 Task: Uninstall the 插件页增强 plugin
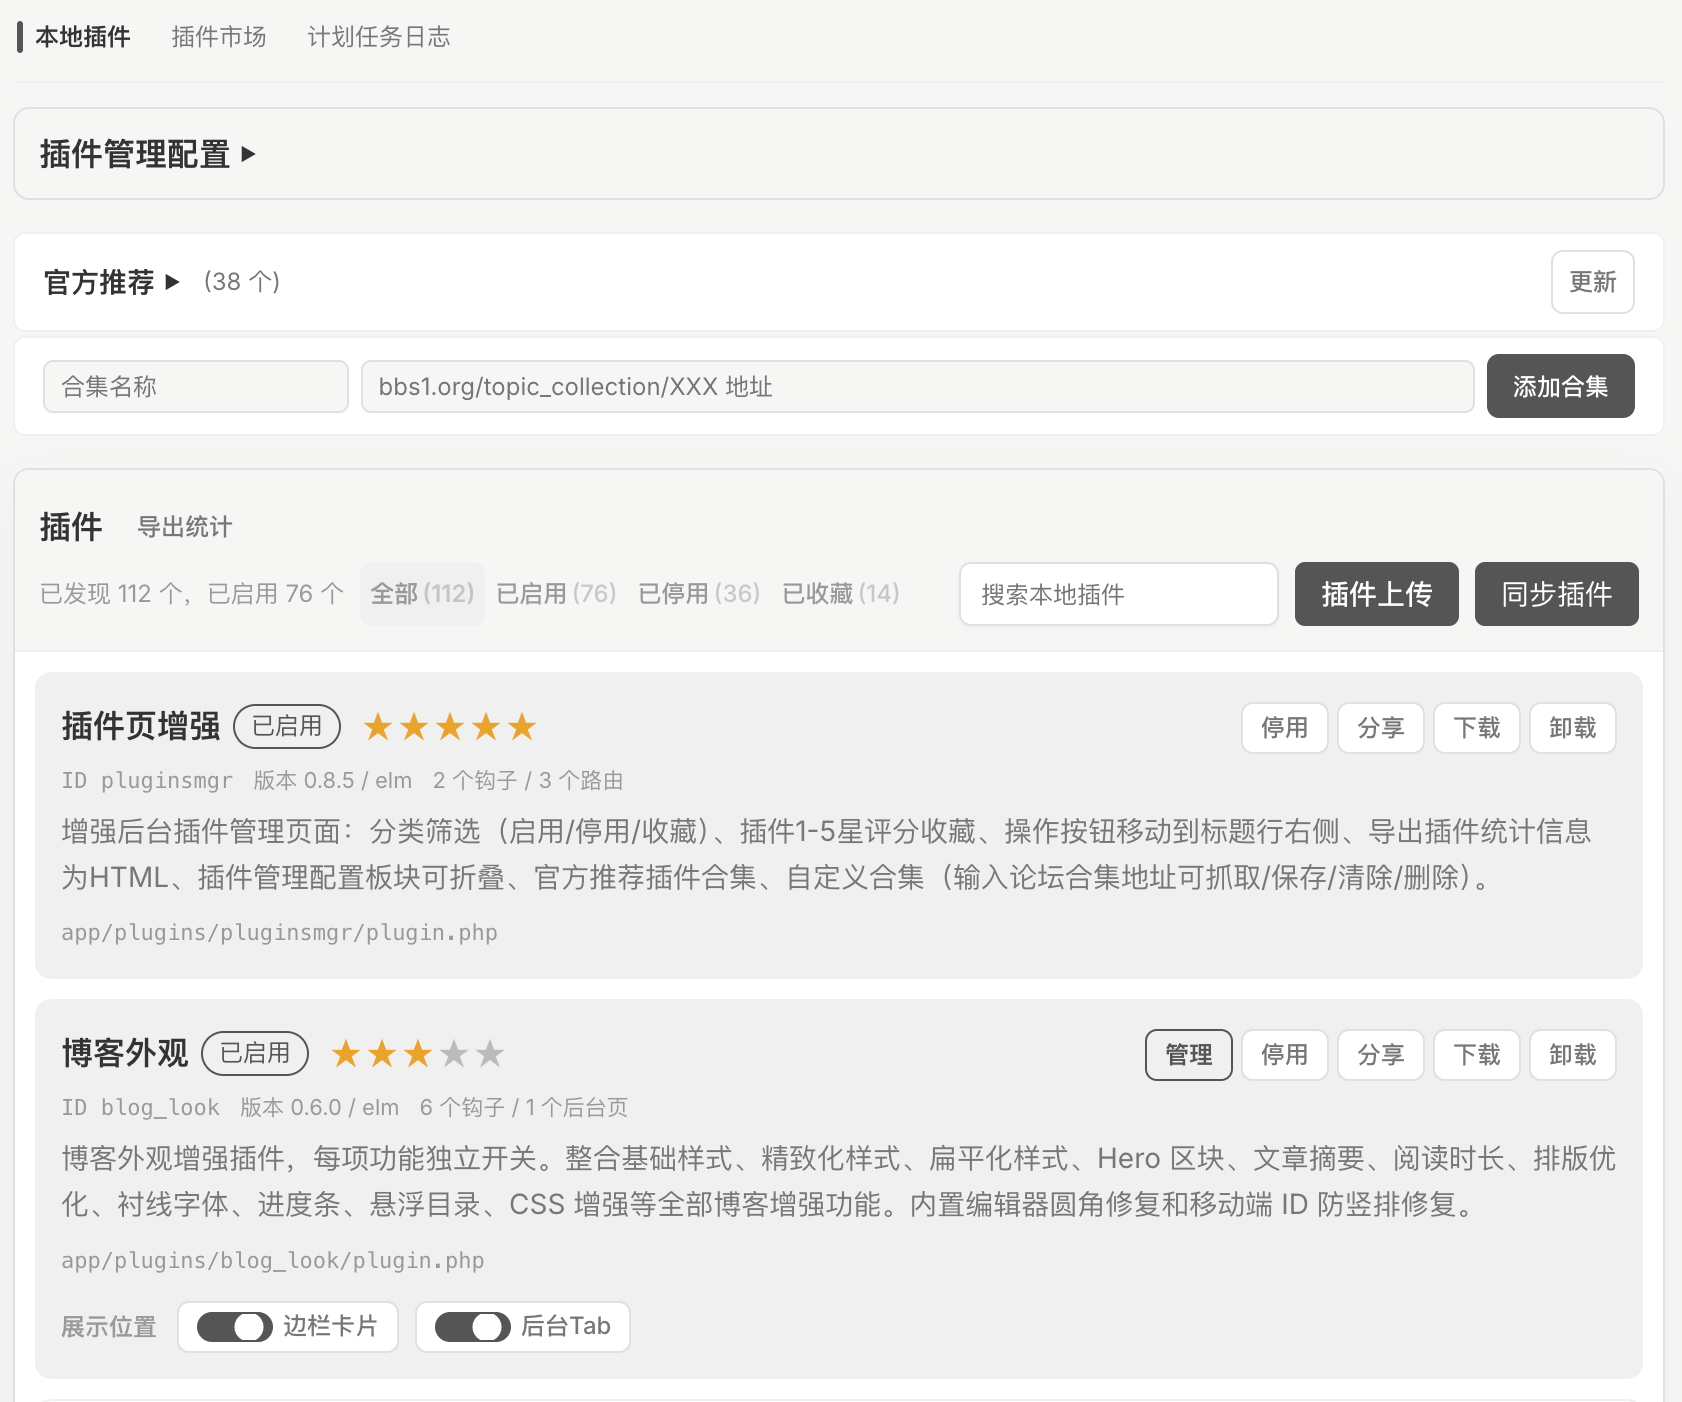pos(1573,728)
